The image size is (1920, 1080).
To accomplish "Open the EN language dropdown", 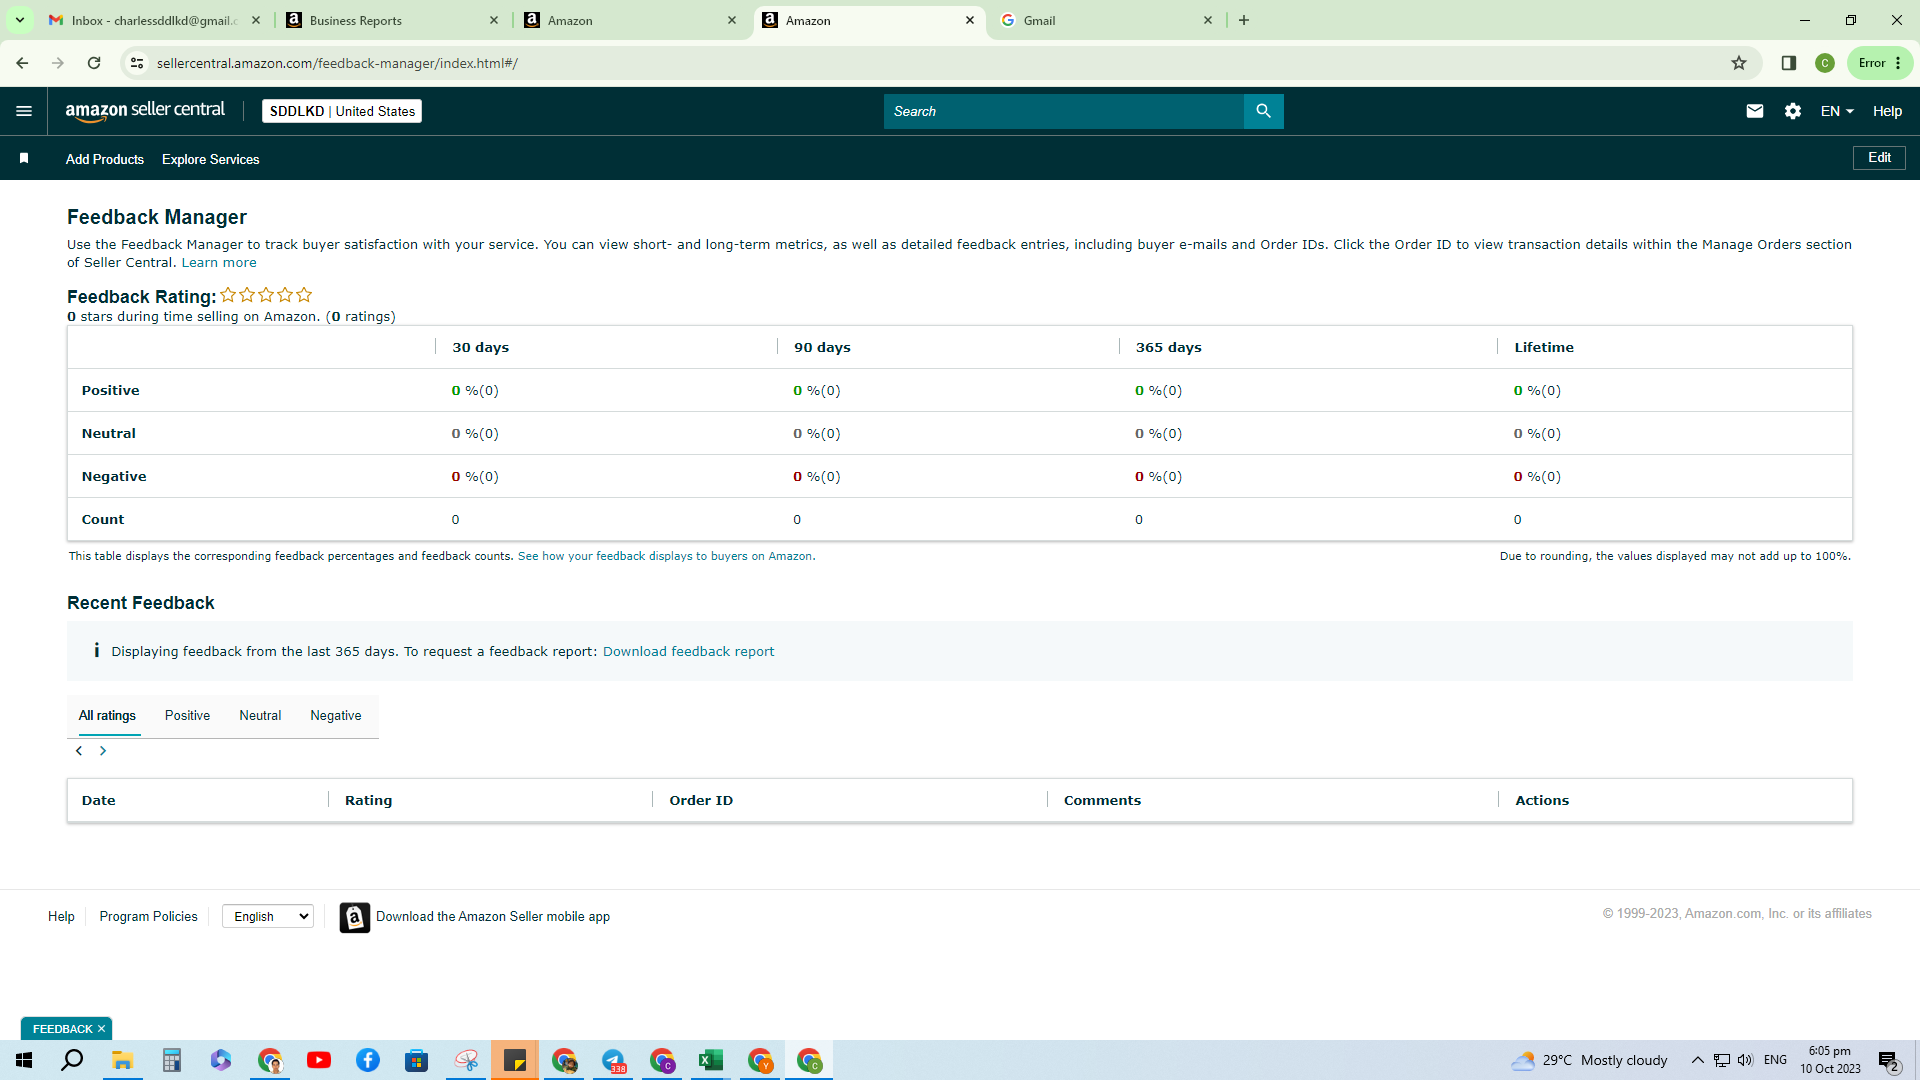I will pyautogui.click(x=1837, y=111).
